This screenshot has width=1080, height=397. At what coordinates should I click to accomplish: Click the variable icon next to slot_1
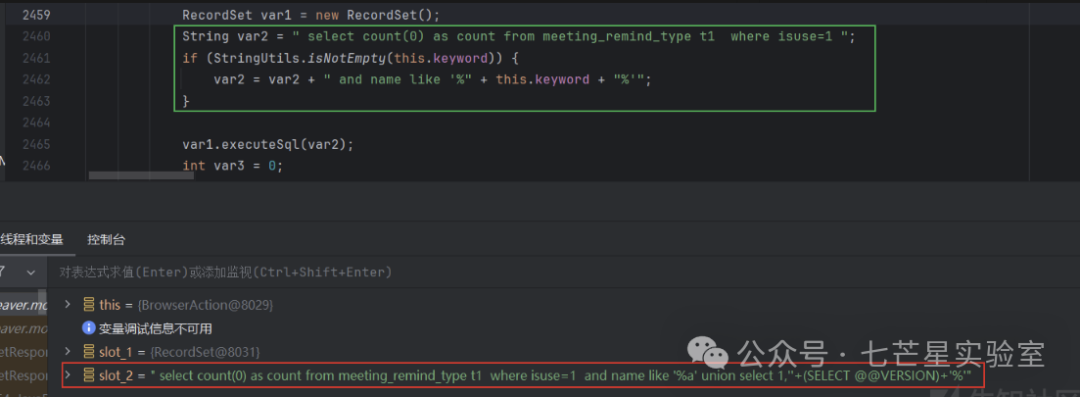pos(88,352)
